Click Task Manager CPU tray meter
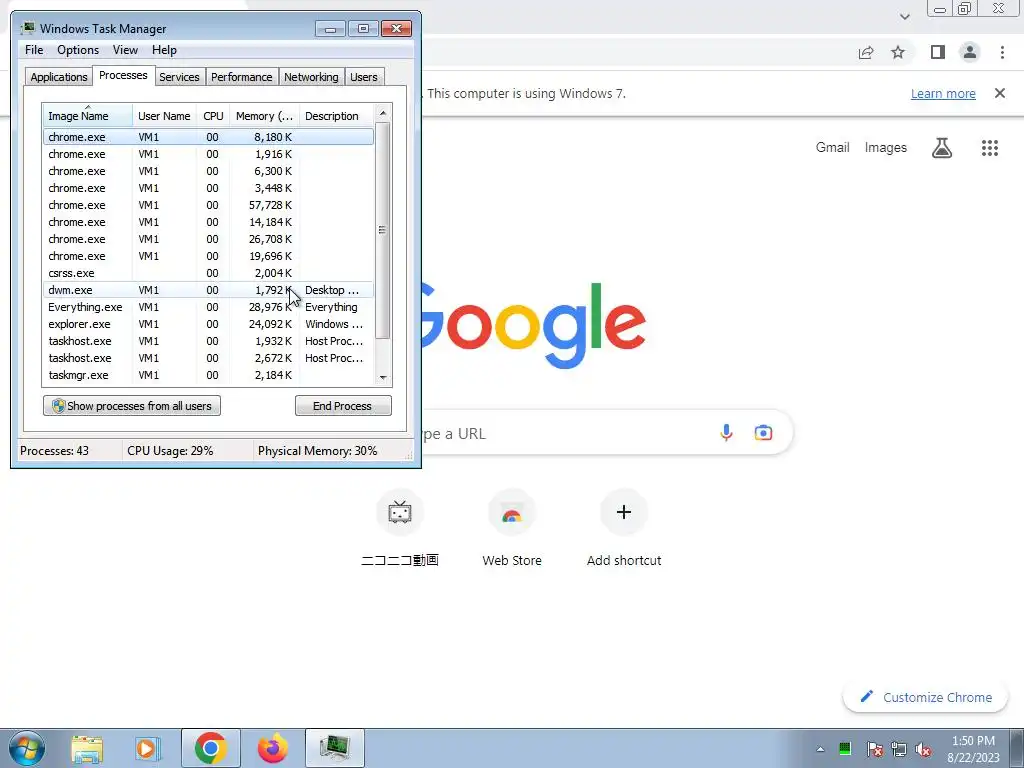The image size is (1024, 768). (845, 749)
